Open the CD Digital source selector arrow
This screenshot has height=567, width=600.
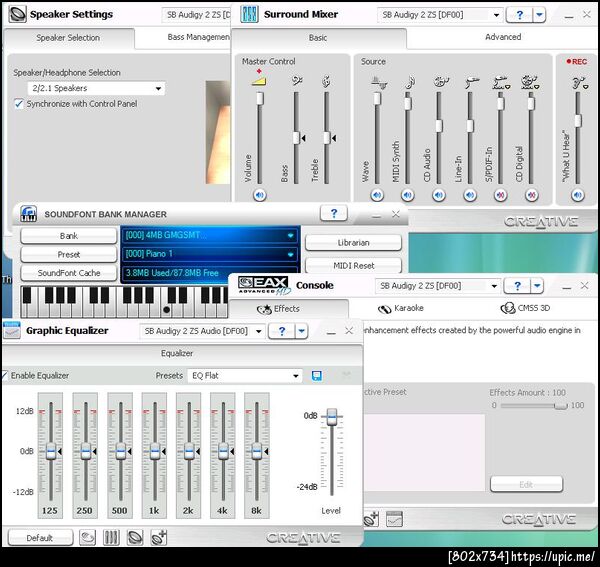(x=537, y=87)
